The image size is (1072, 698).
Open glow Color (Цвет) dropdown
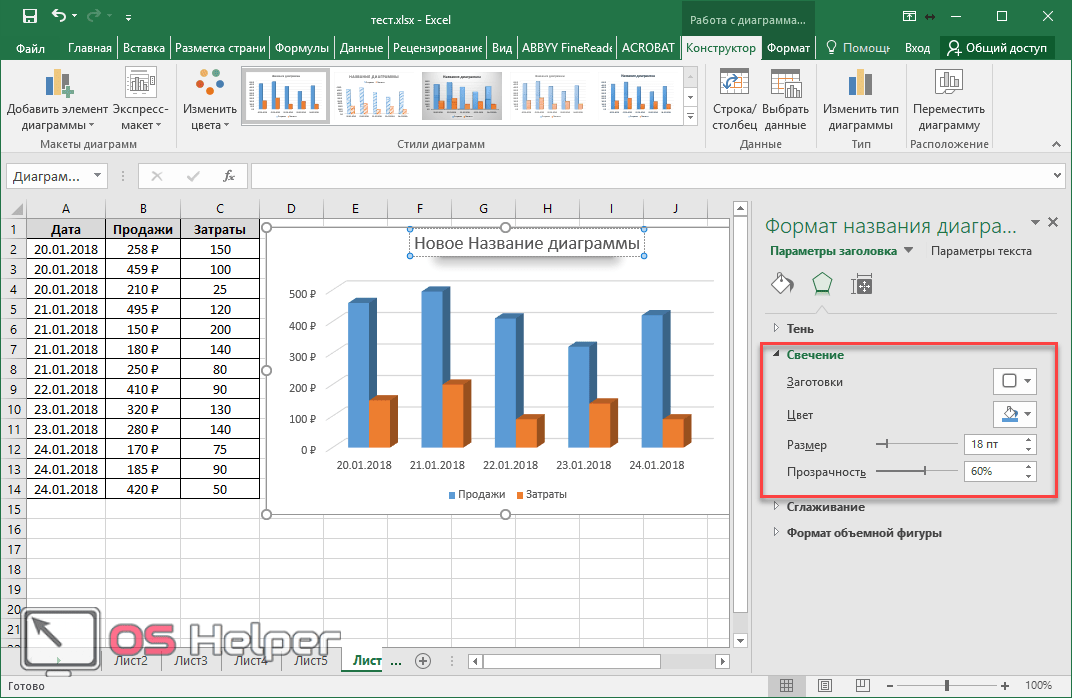[x=1014, y=414]
